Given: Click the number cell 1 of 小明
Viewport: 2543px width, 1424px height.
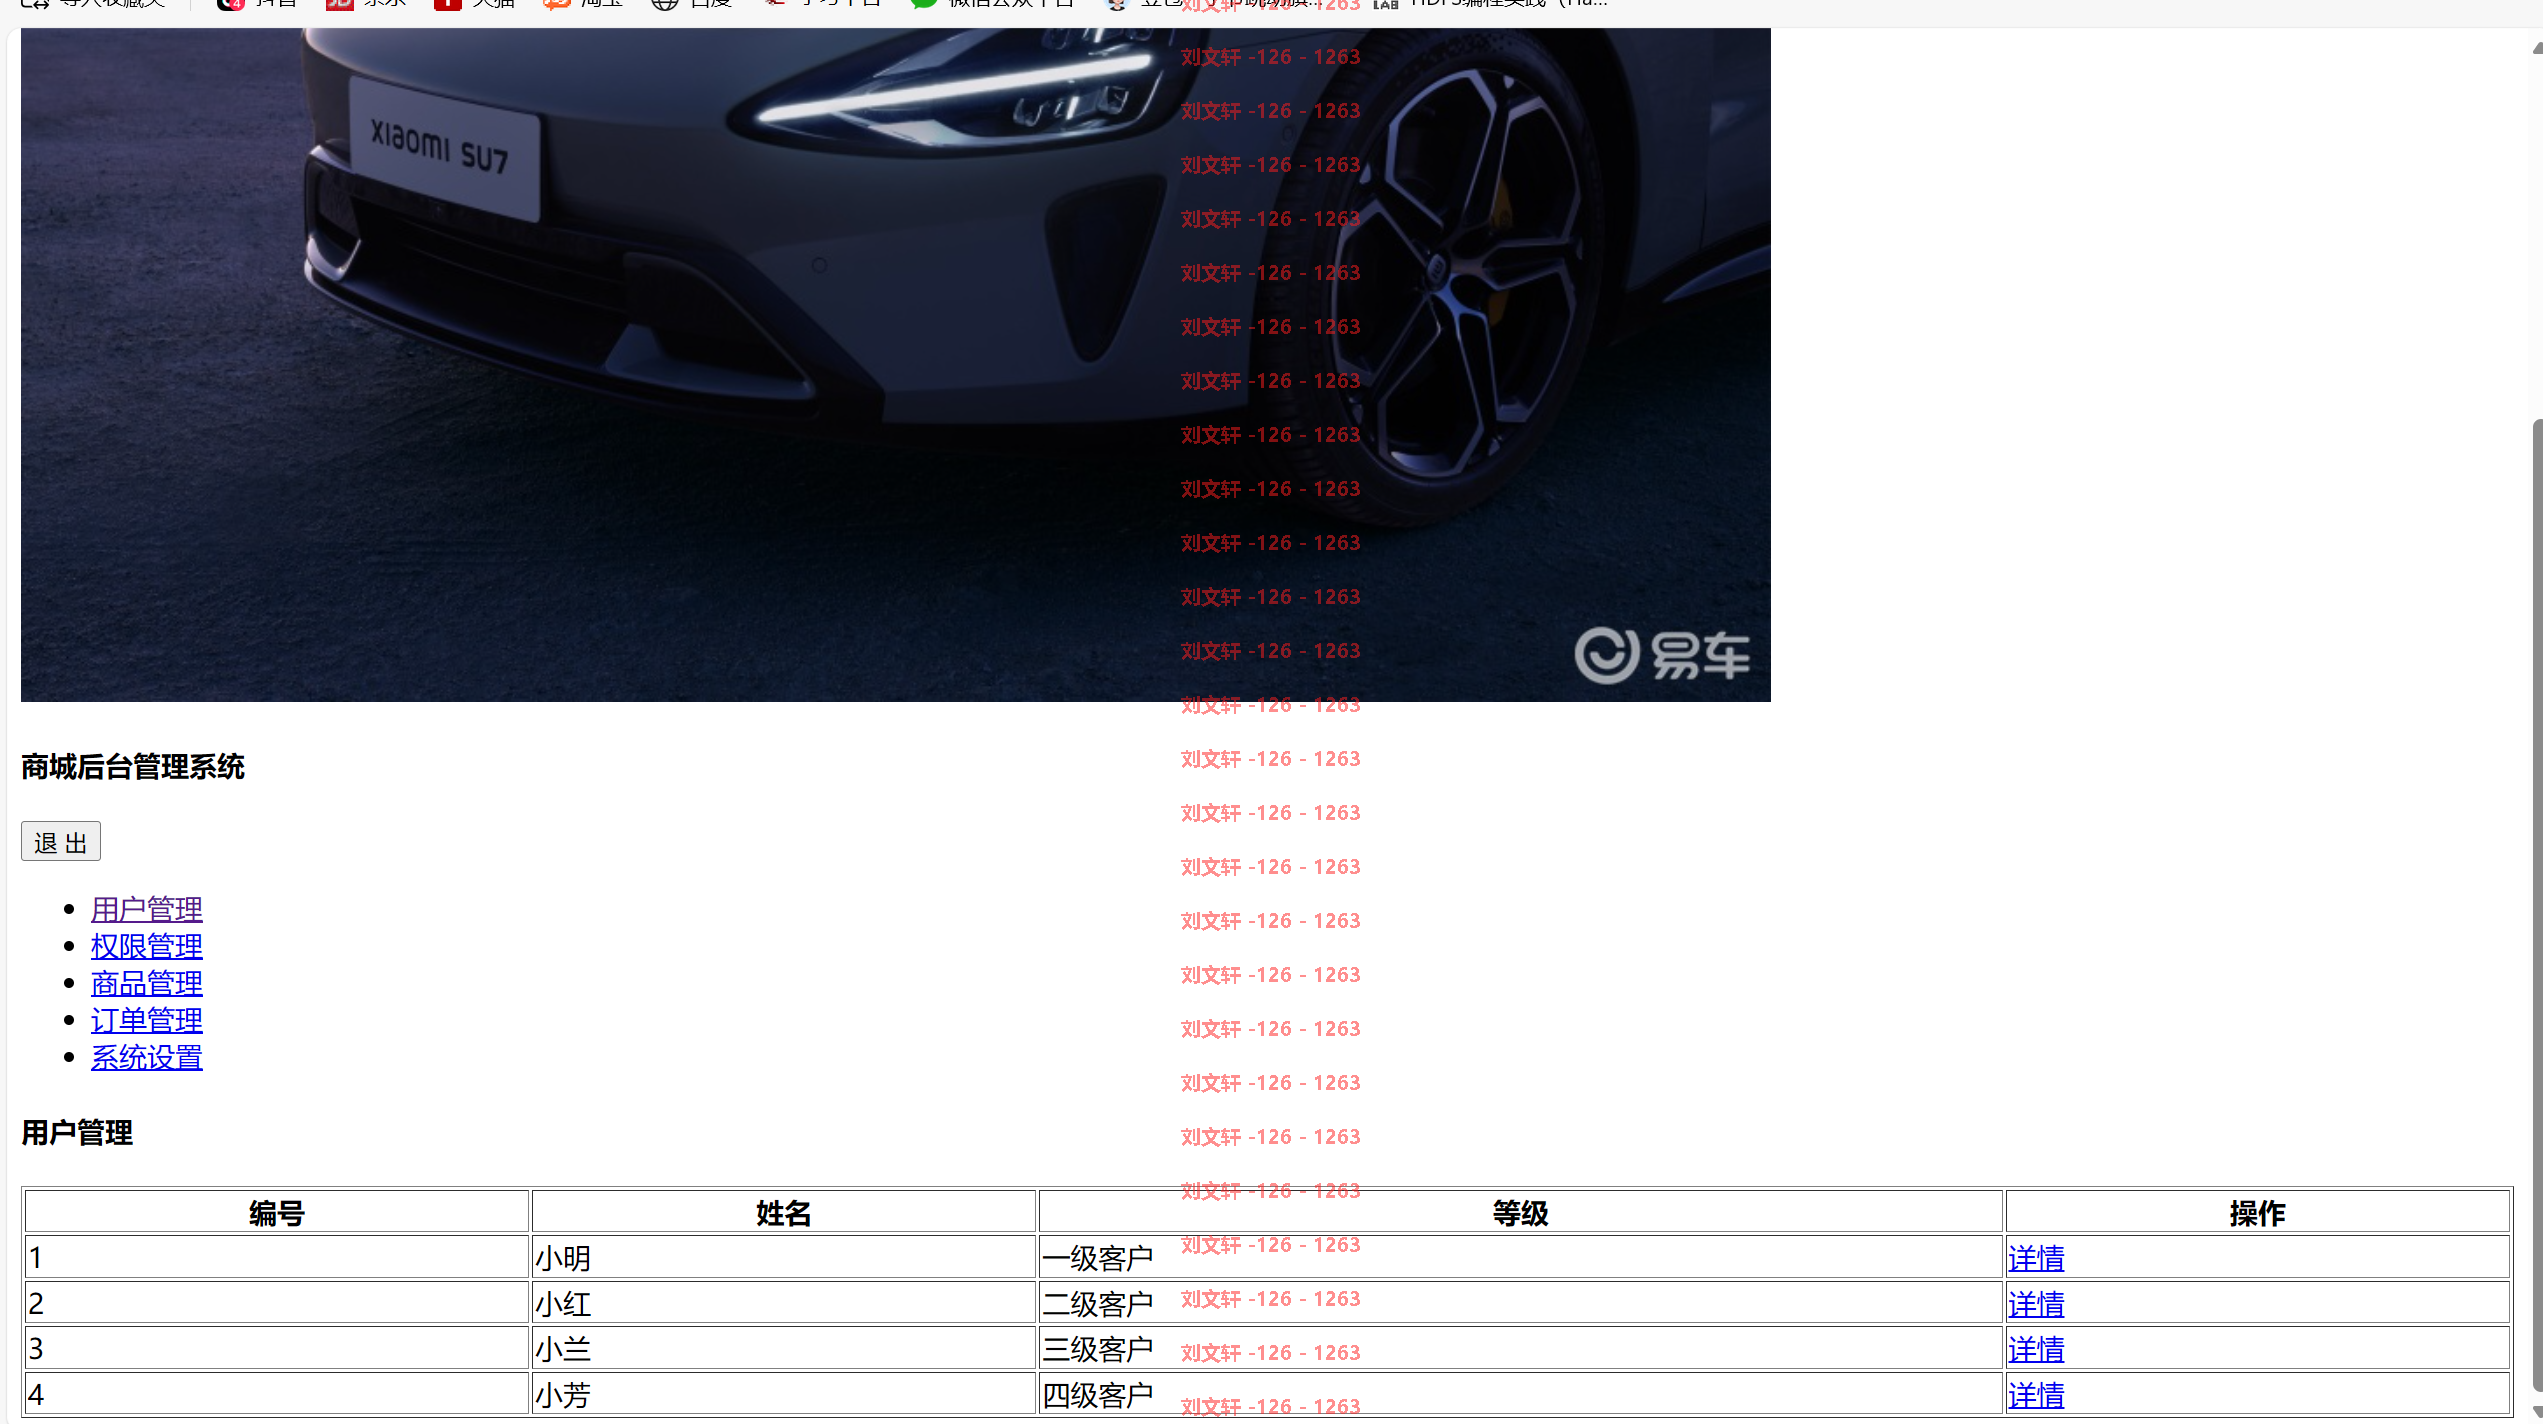Looking at the screenshot, I should pos(277,1257).
